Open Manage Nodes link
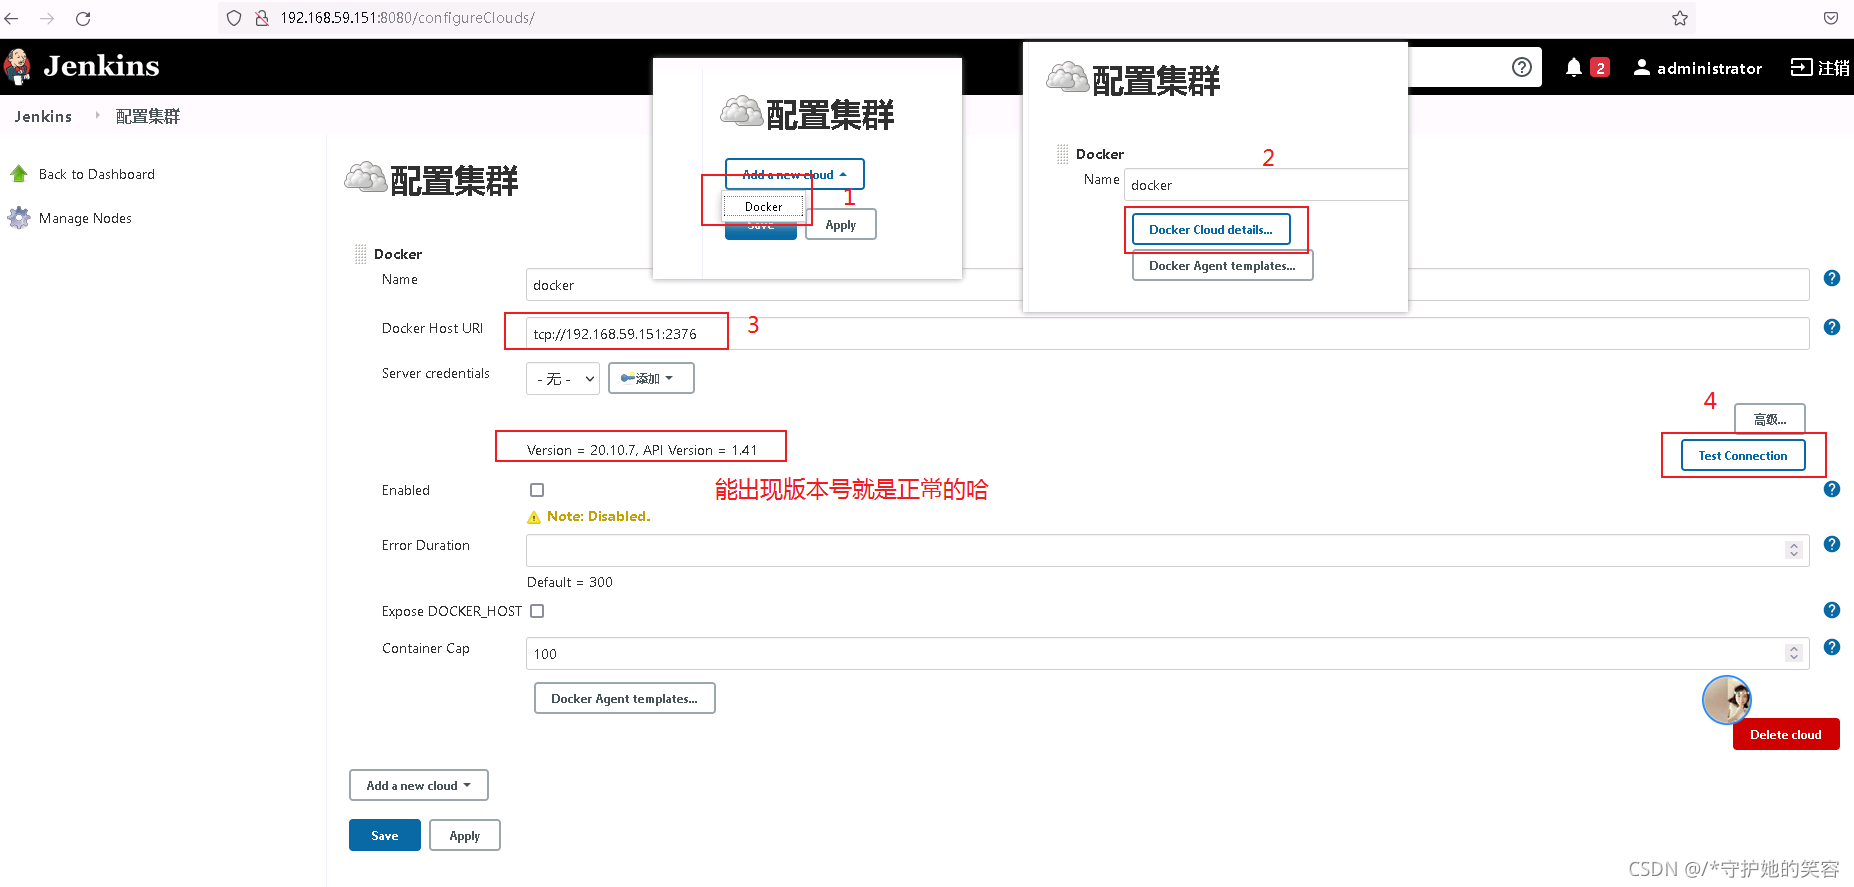This screenshot has width=1854, height=887. coord(85,218)
